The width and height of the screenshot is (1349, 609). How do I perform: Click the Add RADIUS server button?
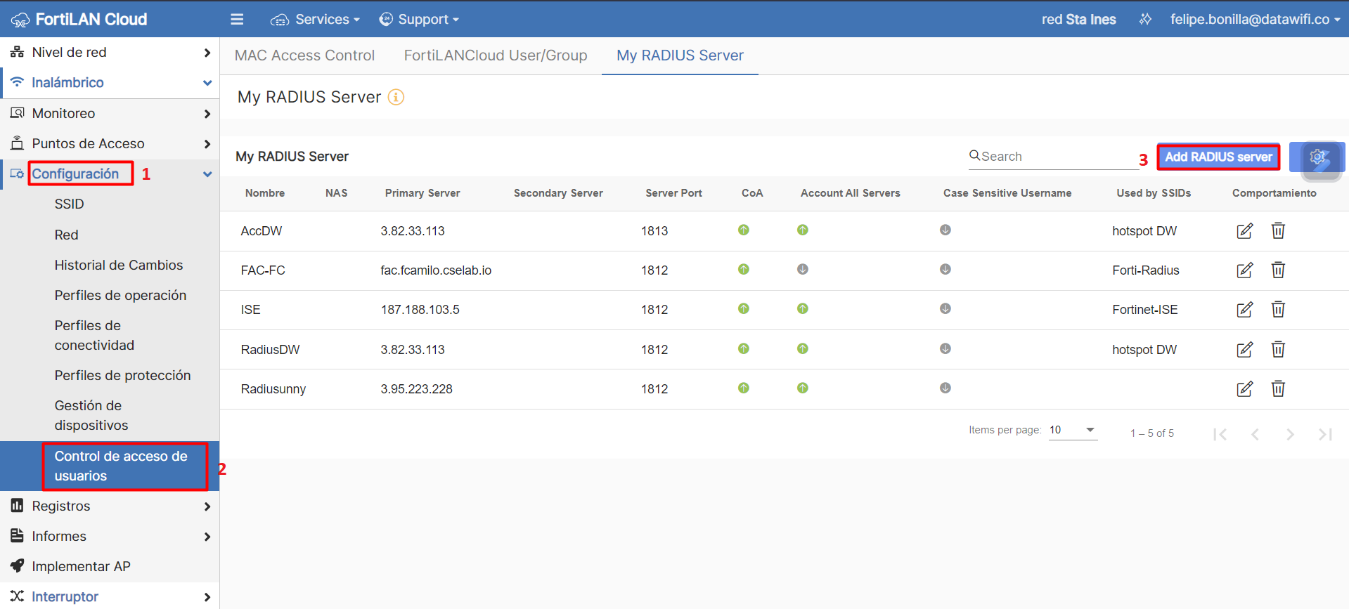[x=1218, y=157]
